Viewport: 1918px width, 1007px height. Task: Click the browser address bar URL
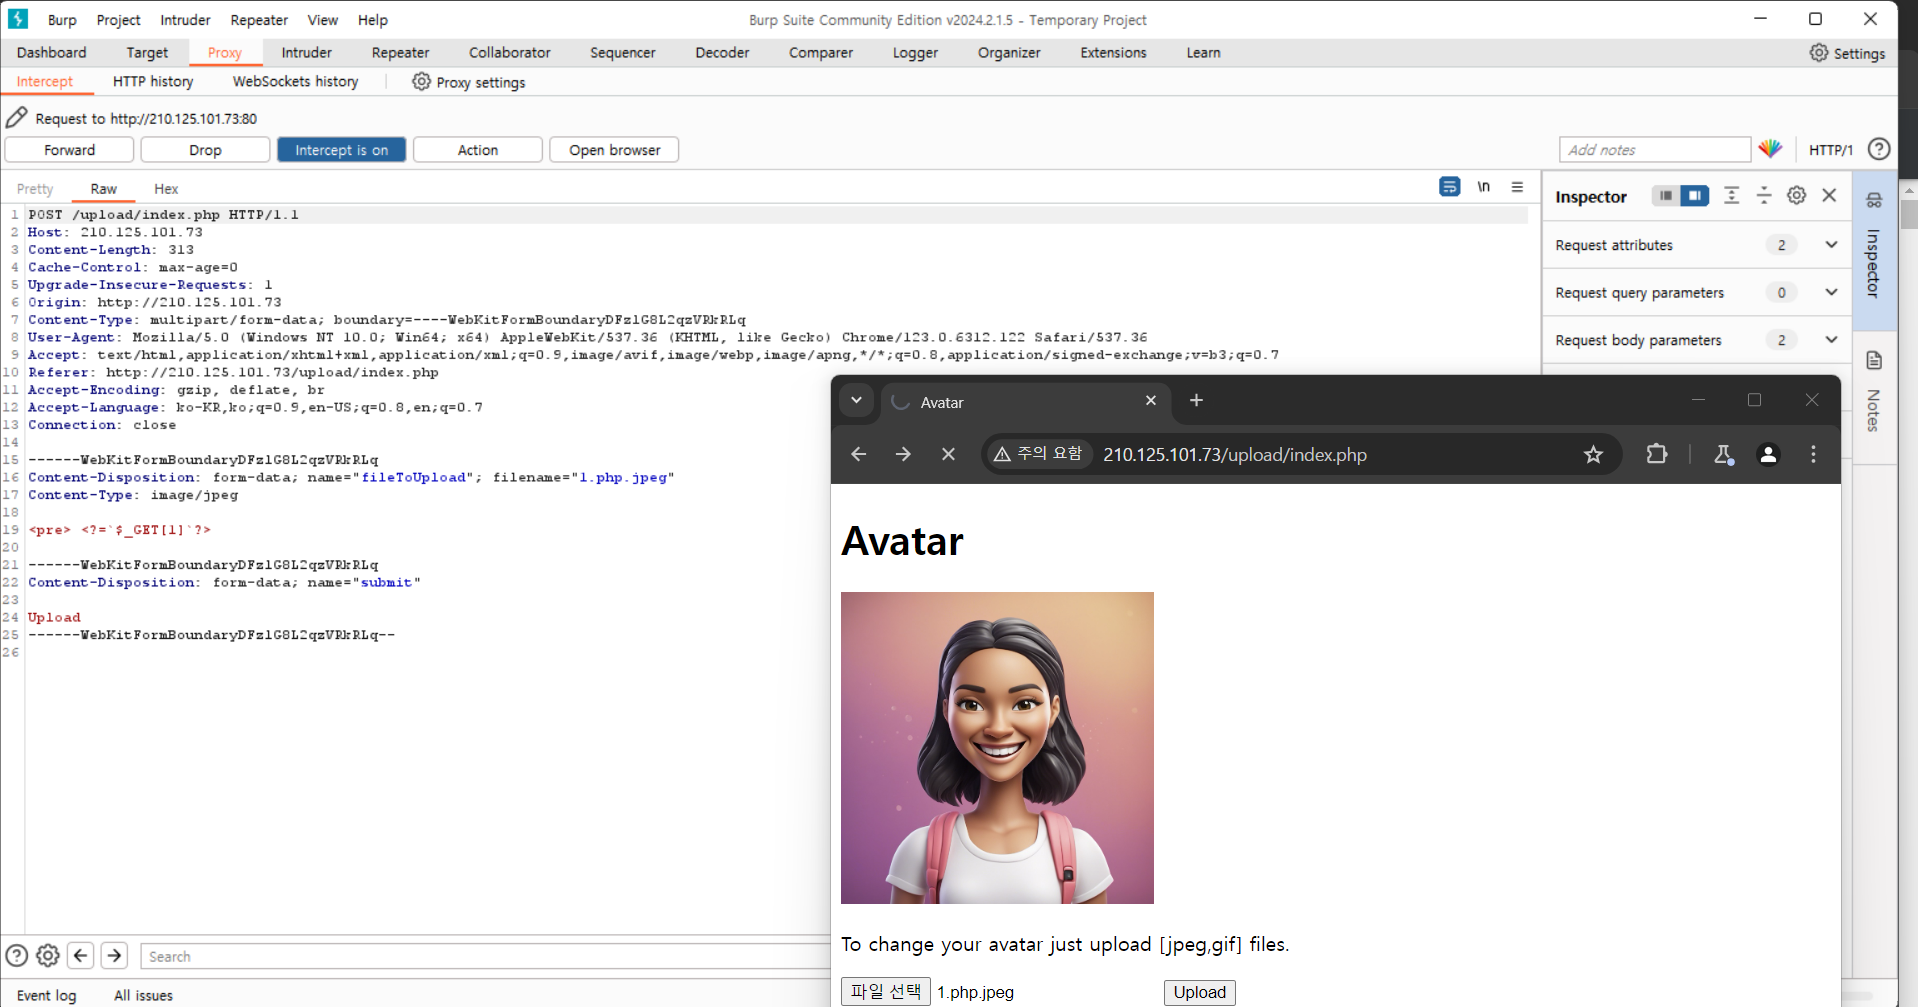pos(1235,455)
